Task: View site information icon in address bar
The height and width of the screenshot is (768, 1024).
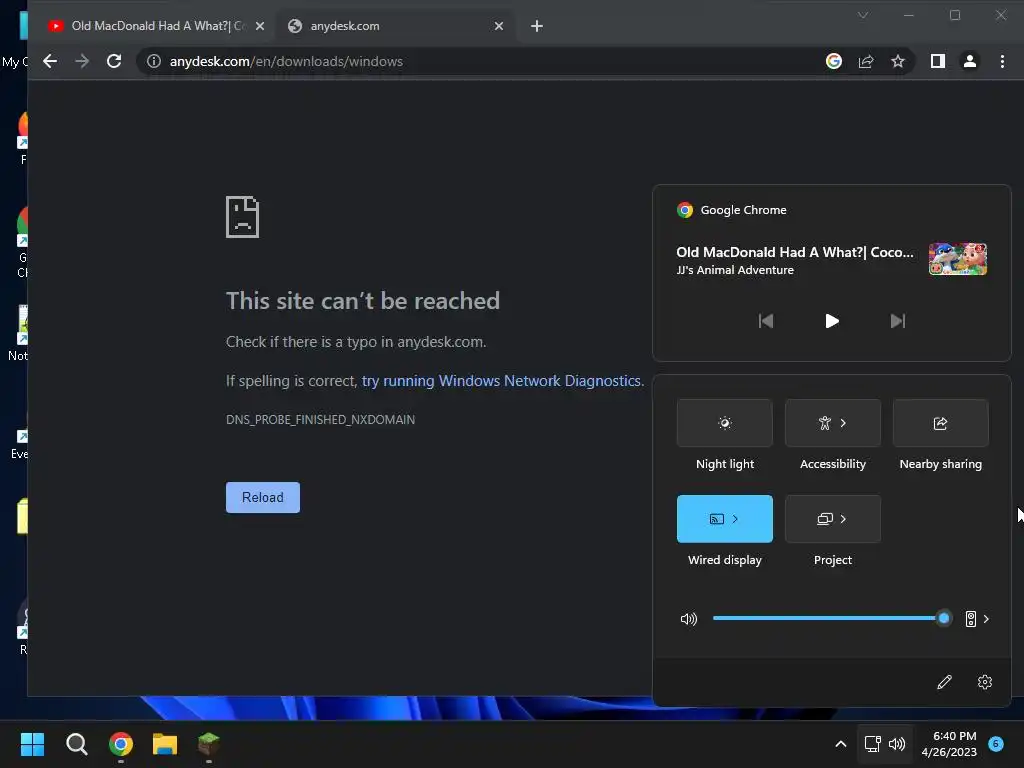Action: tap(153, 61)
